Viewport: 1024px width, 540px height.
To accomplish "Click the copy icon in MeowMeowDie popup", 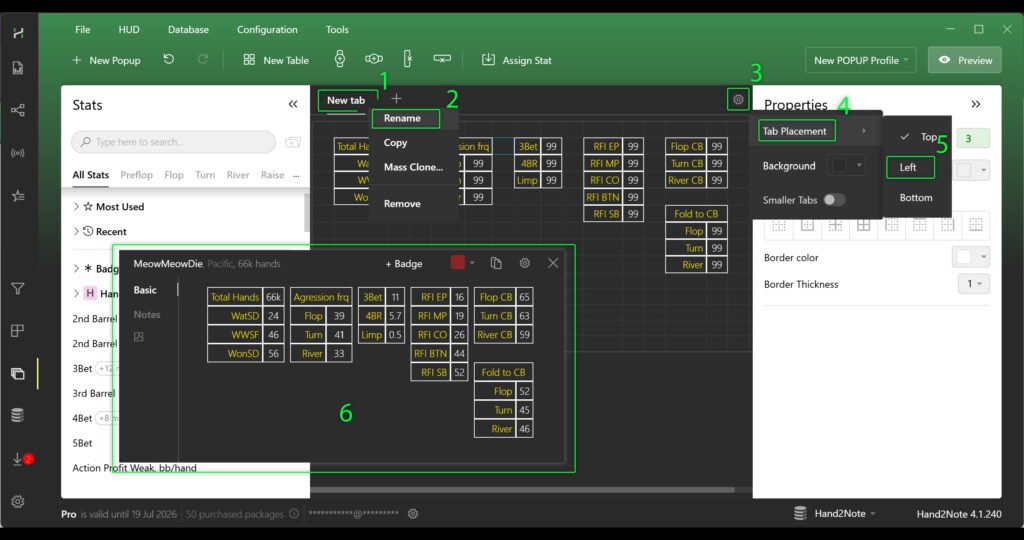I will click(x=496, y=263).
